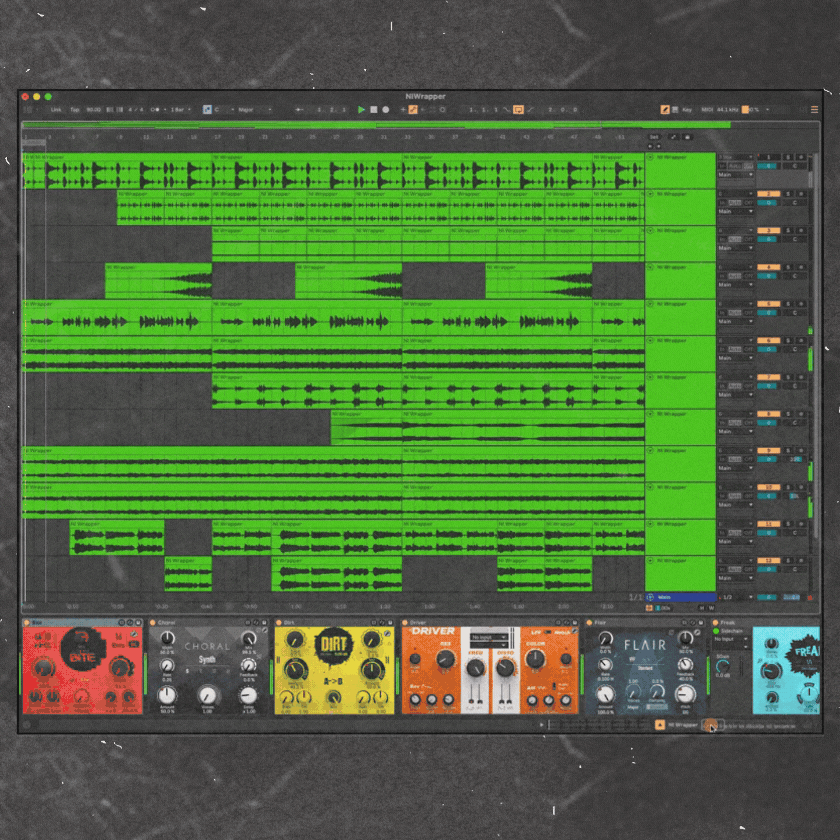The image size is (840, 840).
Task: Solo track 5 with S button
Action: (x=788, y=304)
